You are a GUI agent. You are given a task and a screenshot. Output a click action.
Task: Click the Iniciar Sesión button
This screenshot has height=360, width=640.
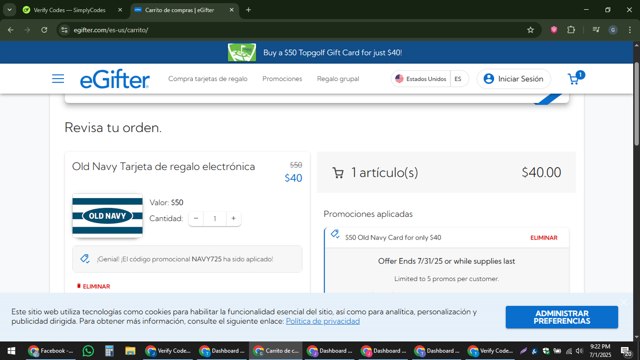tap(513, 79)
